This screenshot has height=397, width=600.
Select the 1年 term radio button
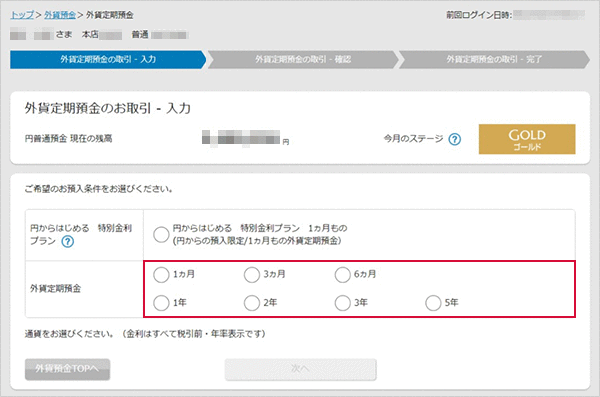click(x=161, y=303)
